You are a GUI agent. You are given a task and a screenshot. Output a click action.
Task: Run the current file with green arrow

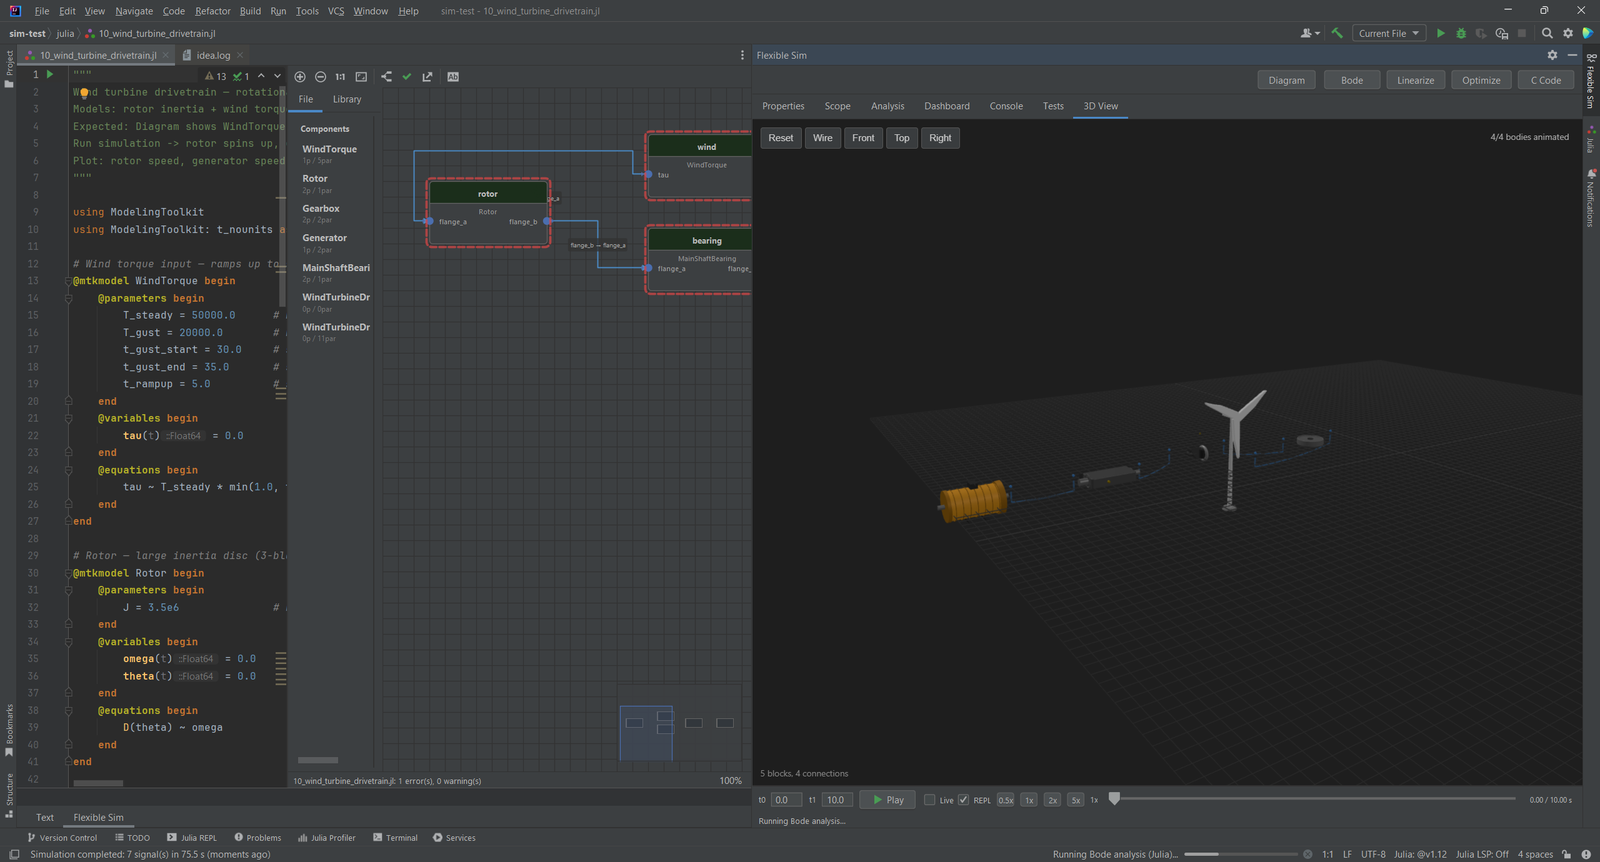click(x=1441, y=33)
